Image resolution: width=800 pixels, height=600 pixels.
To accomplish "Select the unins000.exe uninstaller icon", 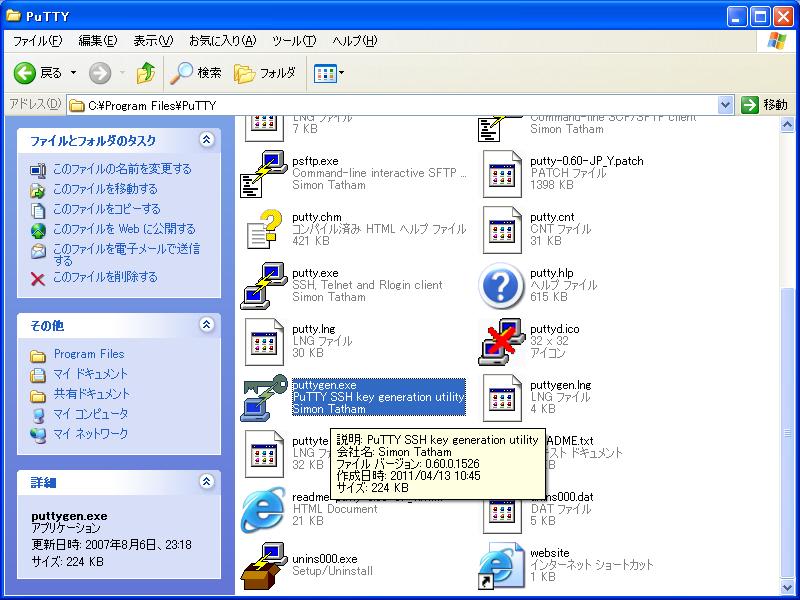I will 265,565.
